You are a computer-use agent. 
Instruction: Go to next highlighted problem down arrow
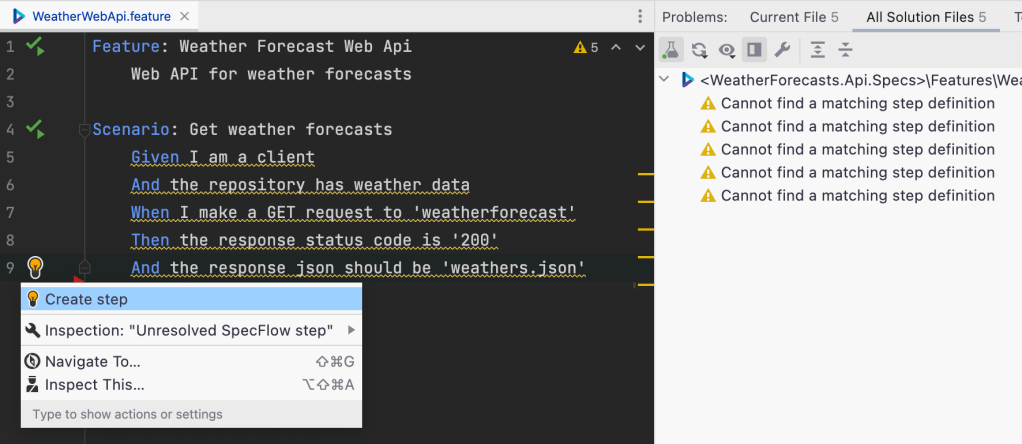tap(638, 47)
